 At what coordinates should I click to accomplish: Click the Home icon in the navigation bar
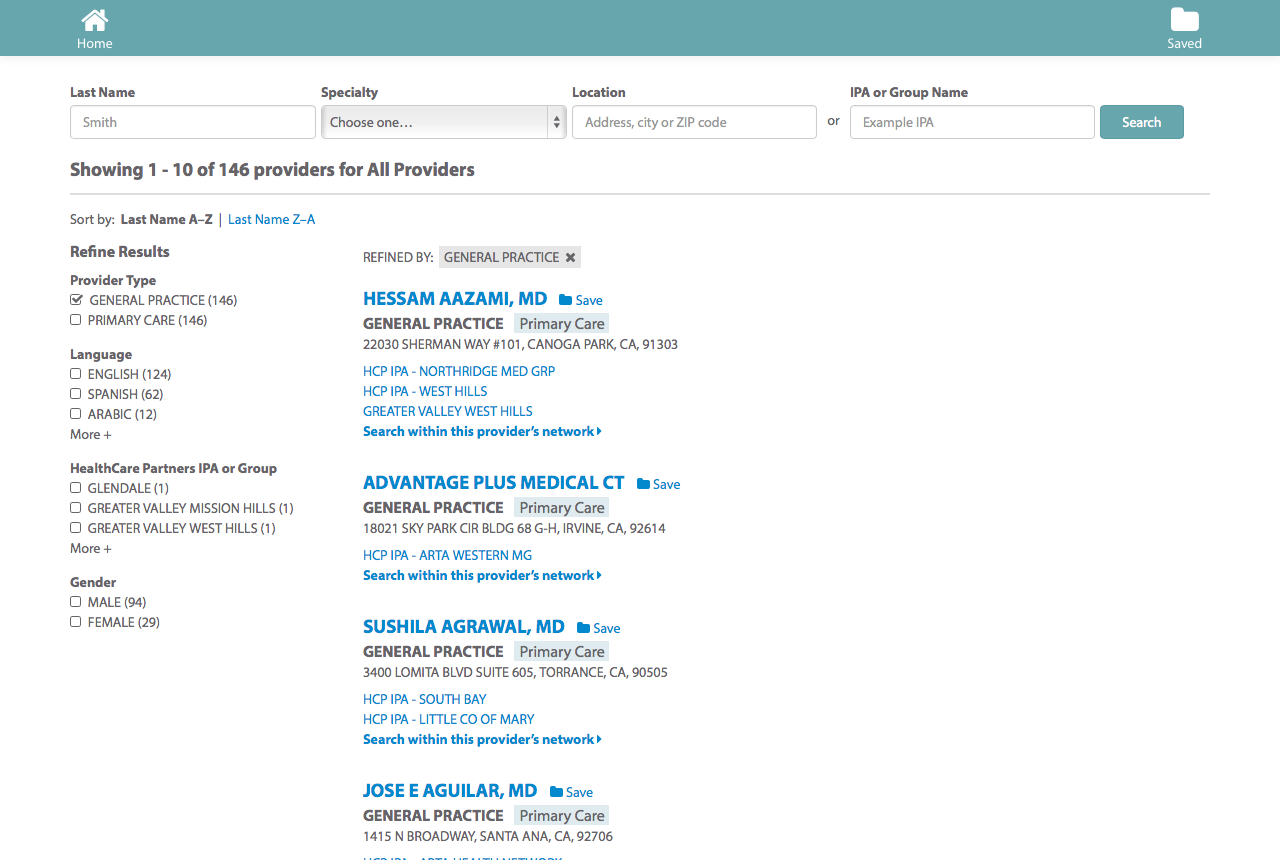95,18
